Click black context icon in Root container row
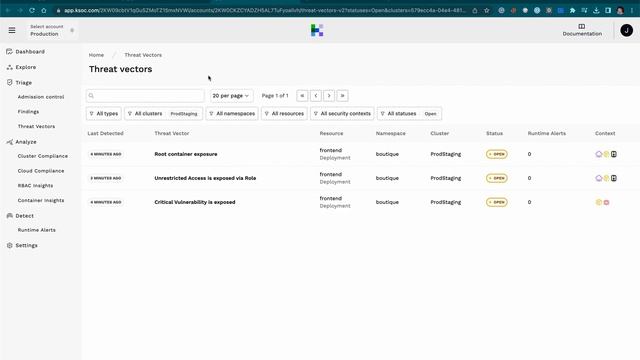This screenshot has width=640, height=360. pos(613,154)
